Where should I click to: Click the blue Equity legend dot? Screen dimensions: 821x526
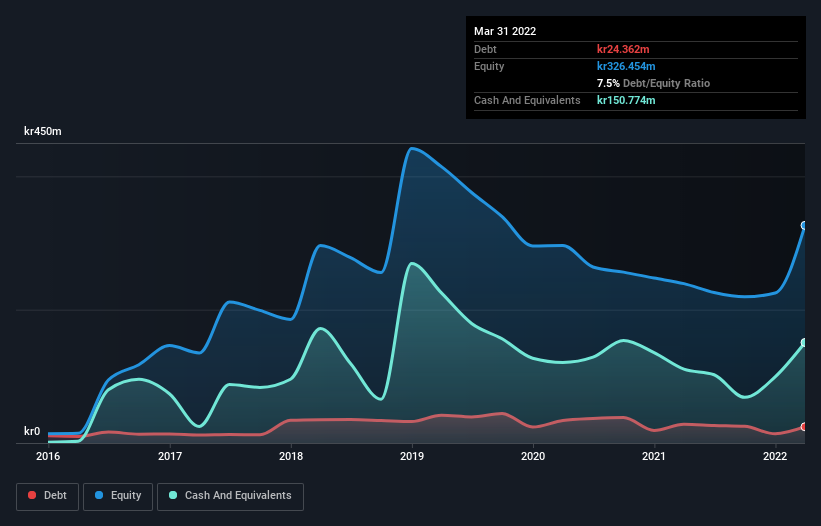coord(99,495)
